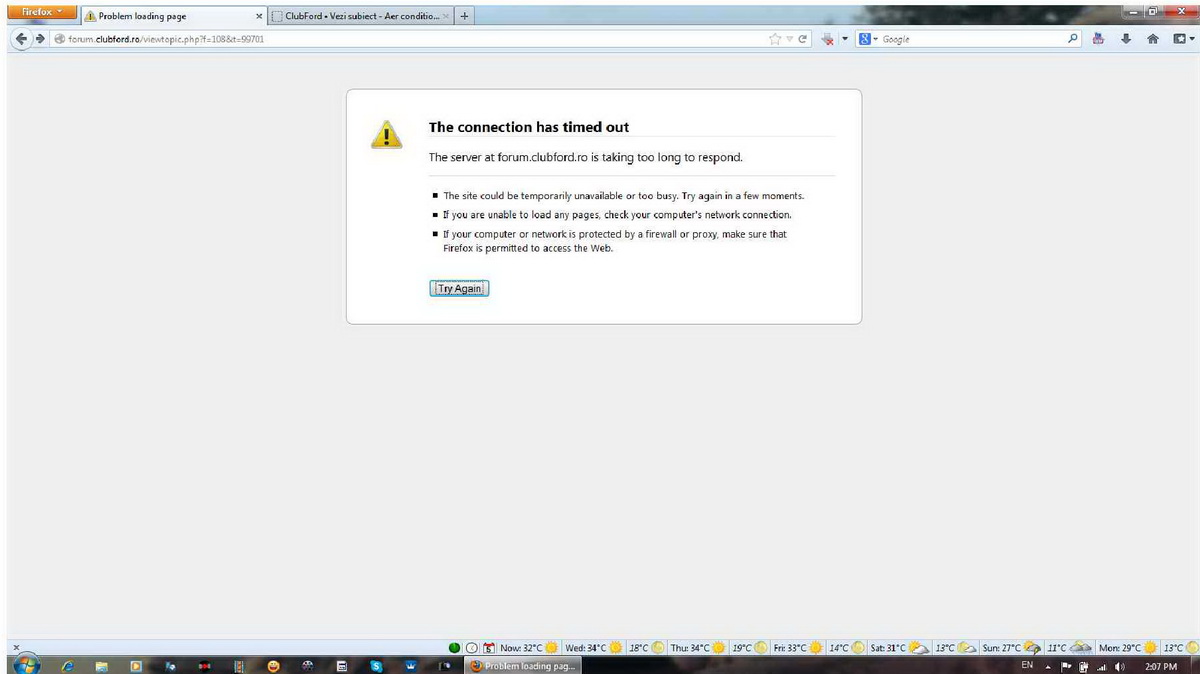This screenshot has height=674, width=1200.
Task: Click the green circle status icon
Action: point(455,648)
